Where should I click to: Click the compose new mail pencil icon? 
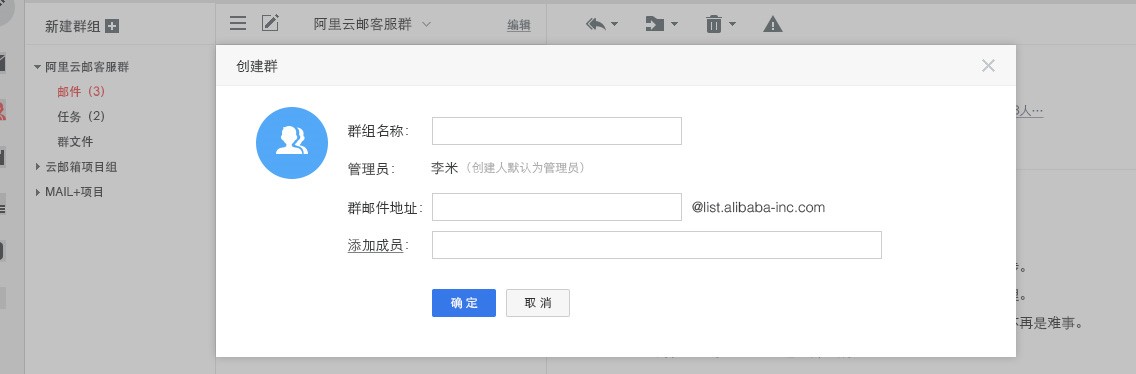[x=270, y=22]
